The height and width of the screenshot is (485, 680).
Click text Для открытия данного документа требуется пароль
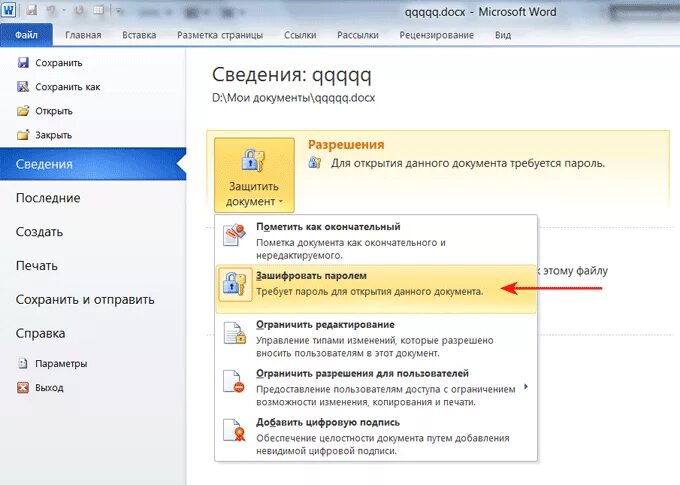pyautogui.click(x=468, y=164)
